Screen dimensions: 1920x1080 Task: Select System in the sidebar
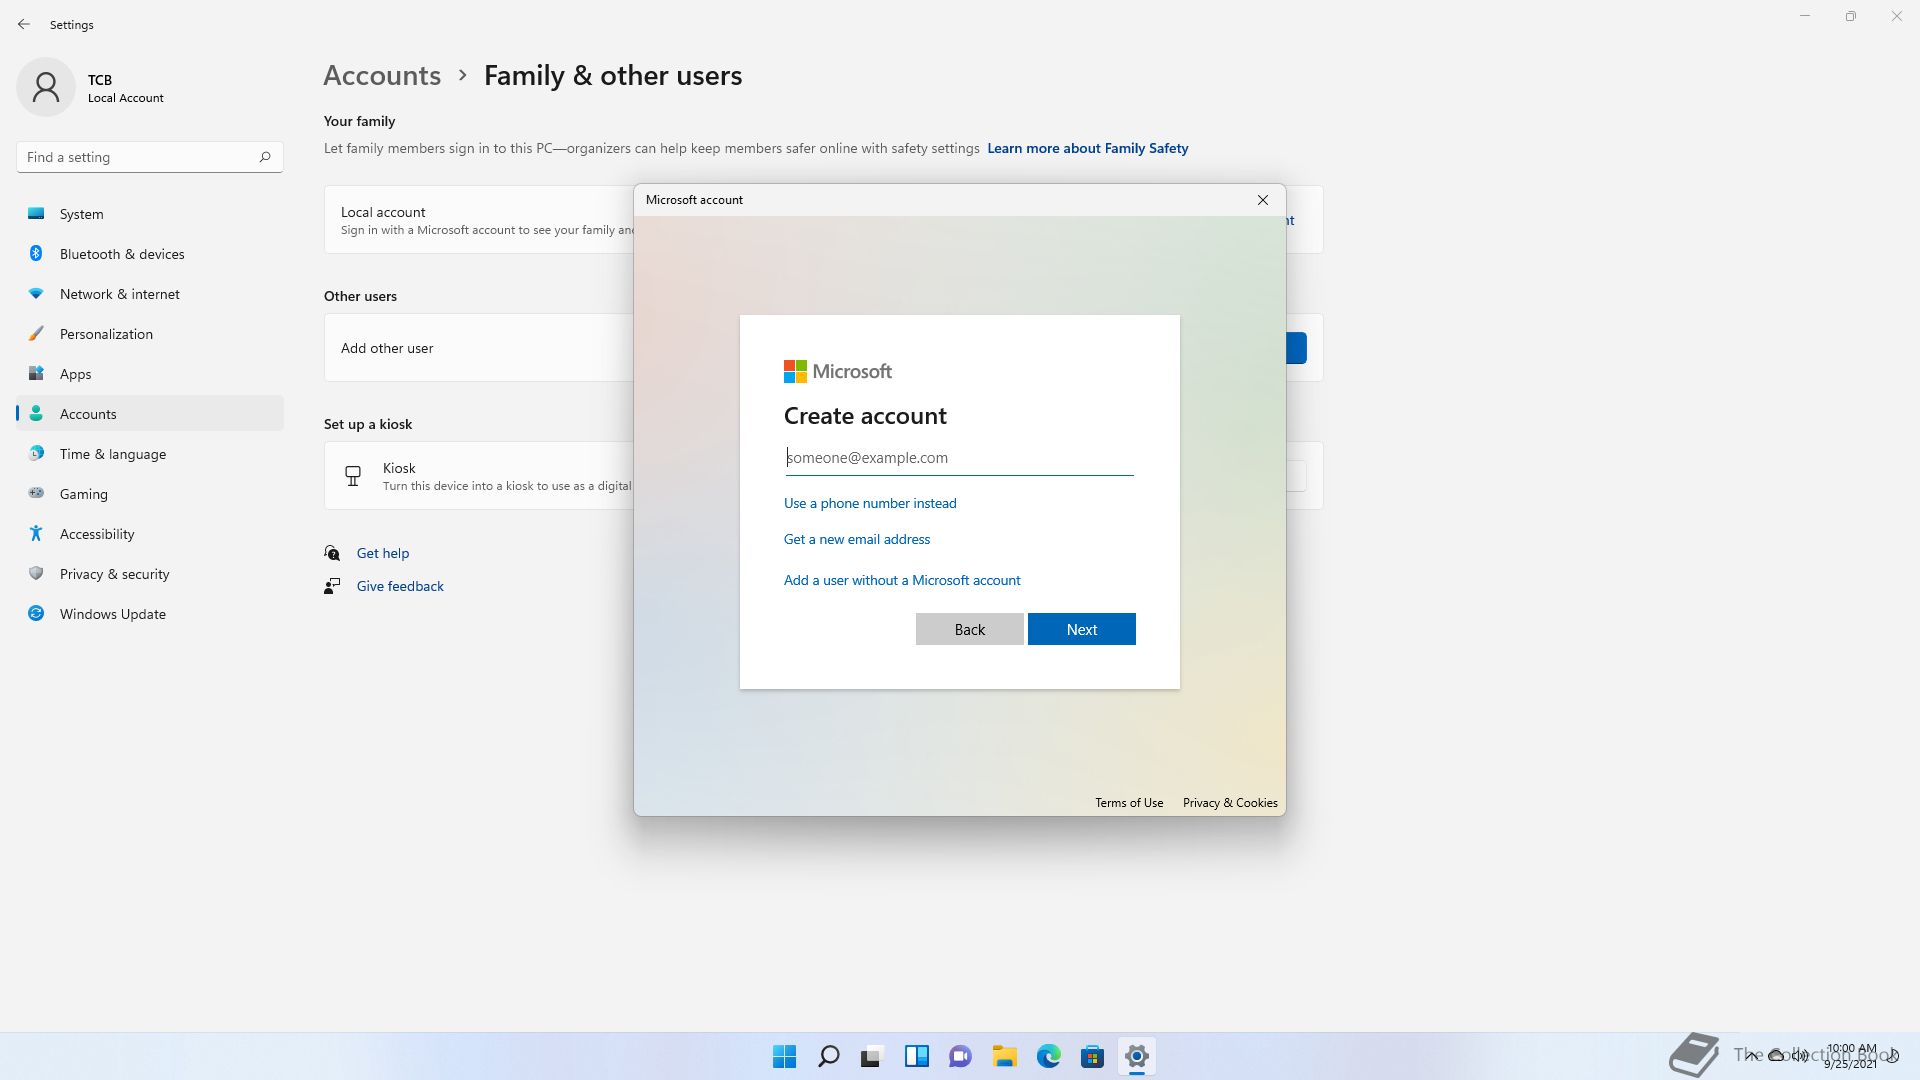(81, 214)
